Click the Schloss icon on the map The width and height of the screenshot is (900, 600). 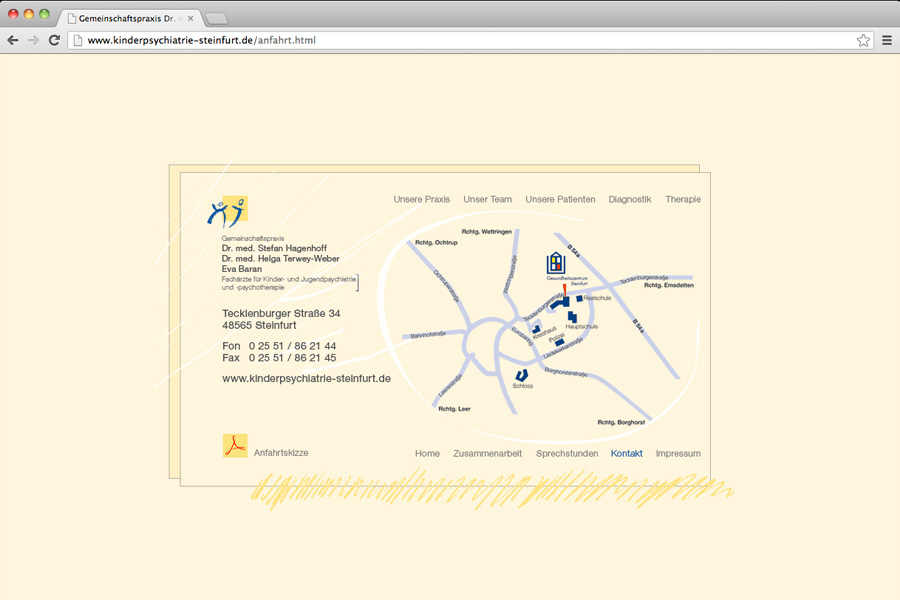pyautogui.click(x=521, y=375)
